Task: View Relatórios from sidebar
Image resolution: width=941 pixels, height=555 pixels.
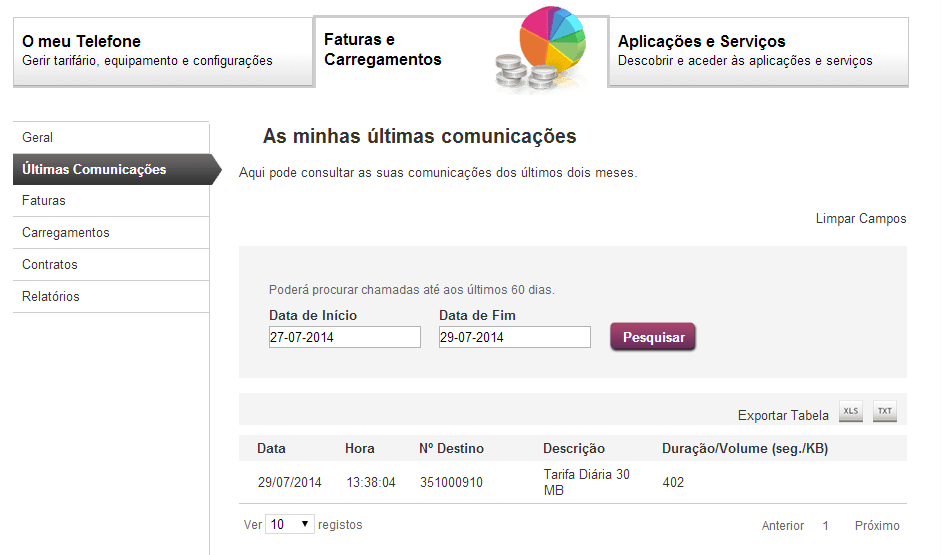Action: tap(51, 297)
